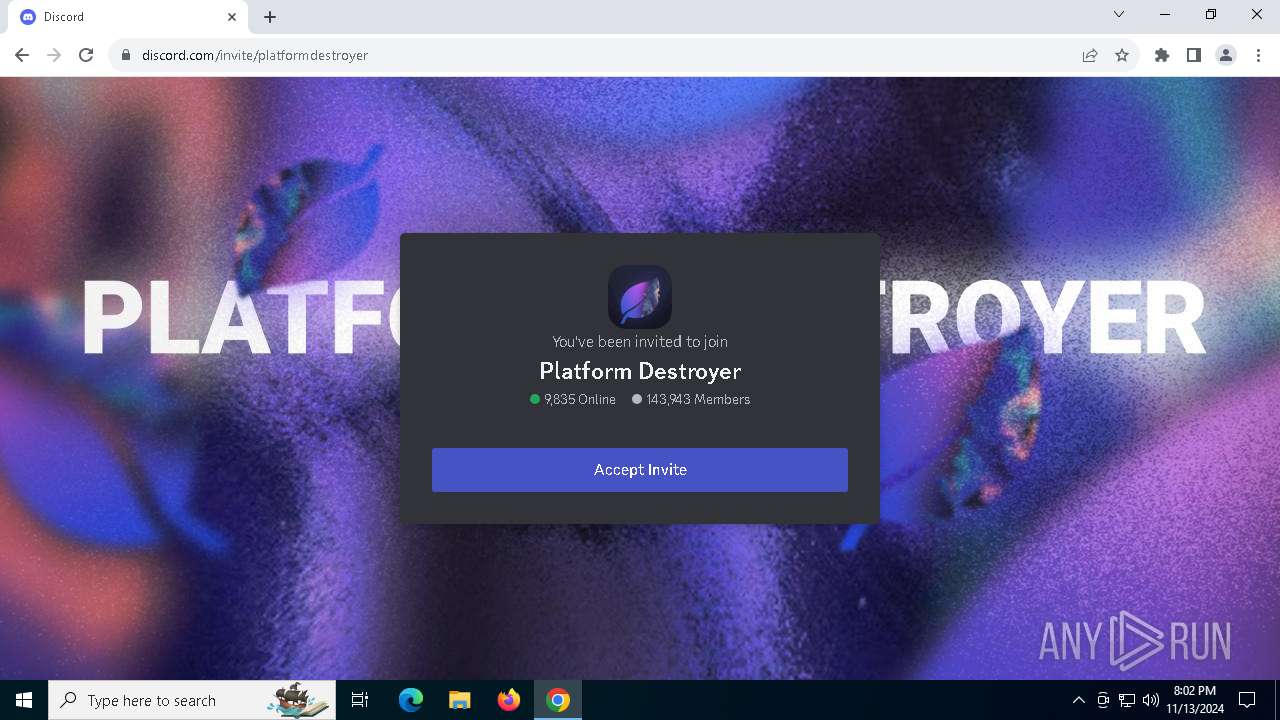1280x720 pixels.
Task: Switch to Chrome in taskbar
Action: [558, 700]
